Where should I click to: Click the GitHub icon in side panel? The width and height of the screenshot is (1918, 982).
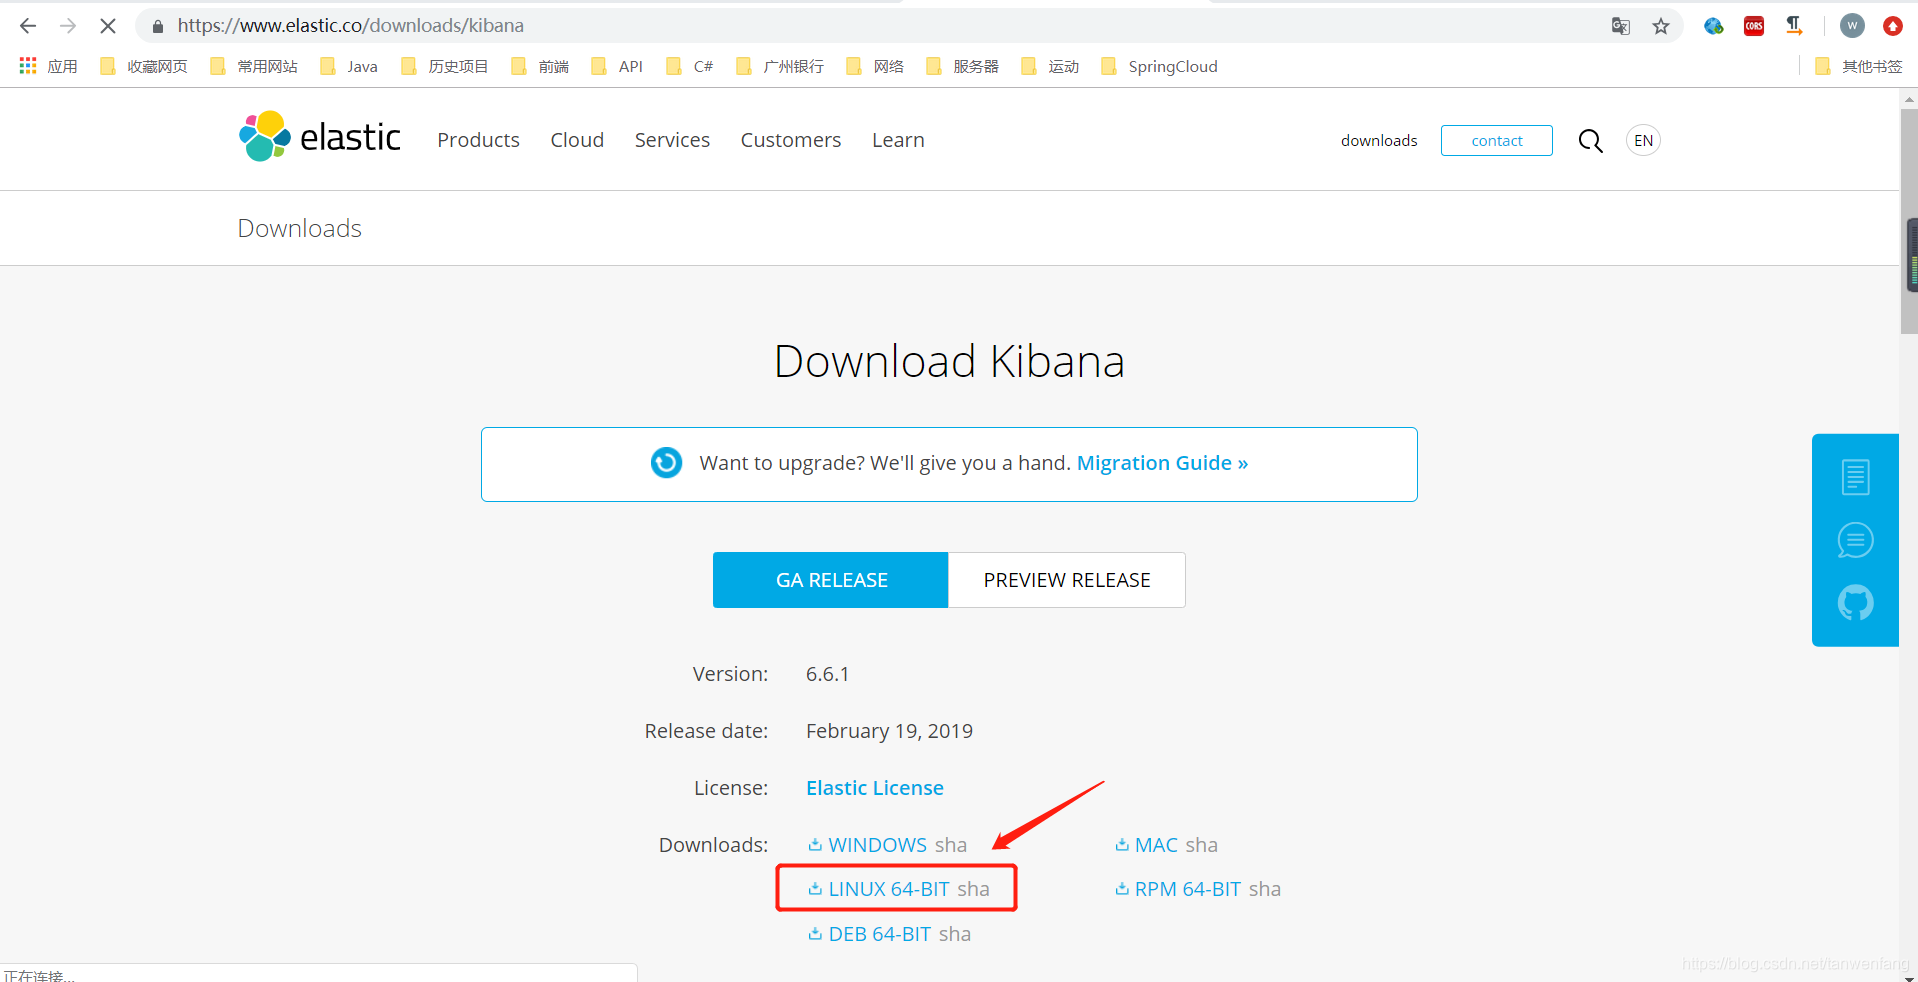[x=1855, y=603]
